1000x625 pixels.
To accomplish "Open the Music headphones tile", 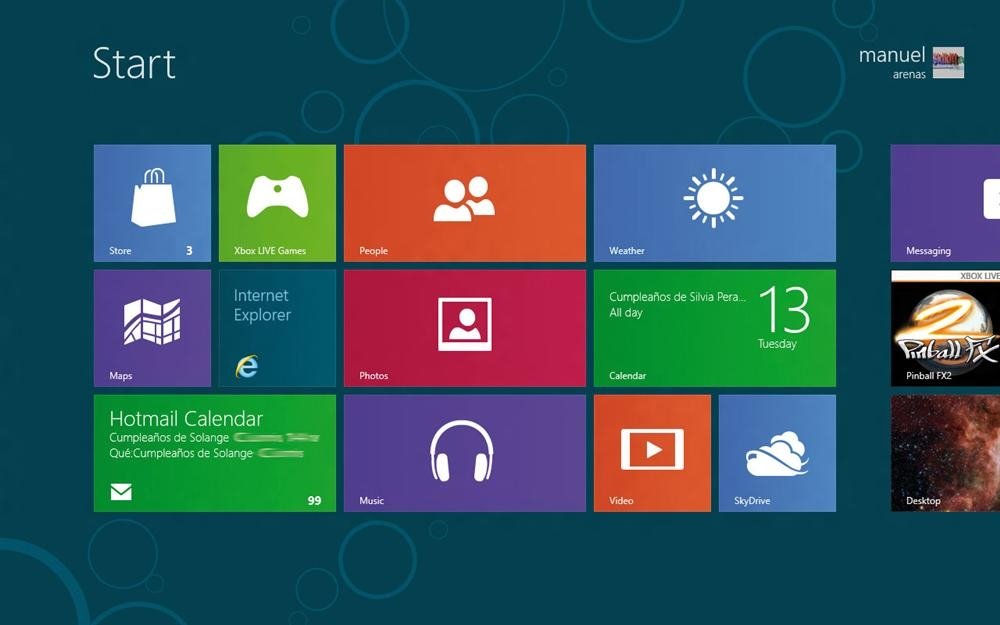I will click(x=464, y=453).
